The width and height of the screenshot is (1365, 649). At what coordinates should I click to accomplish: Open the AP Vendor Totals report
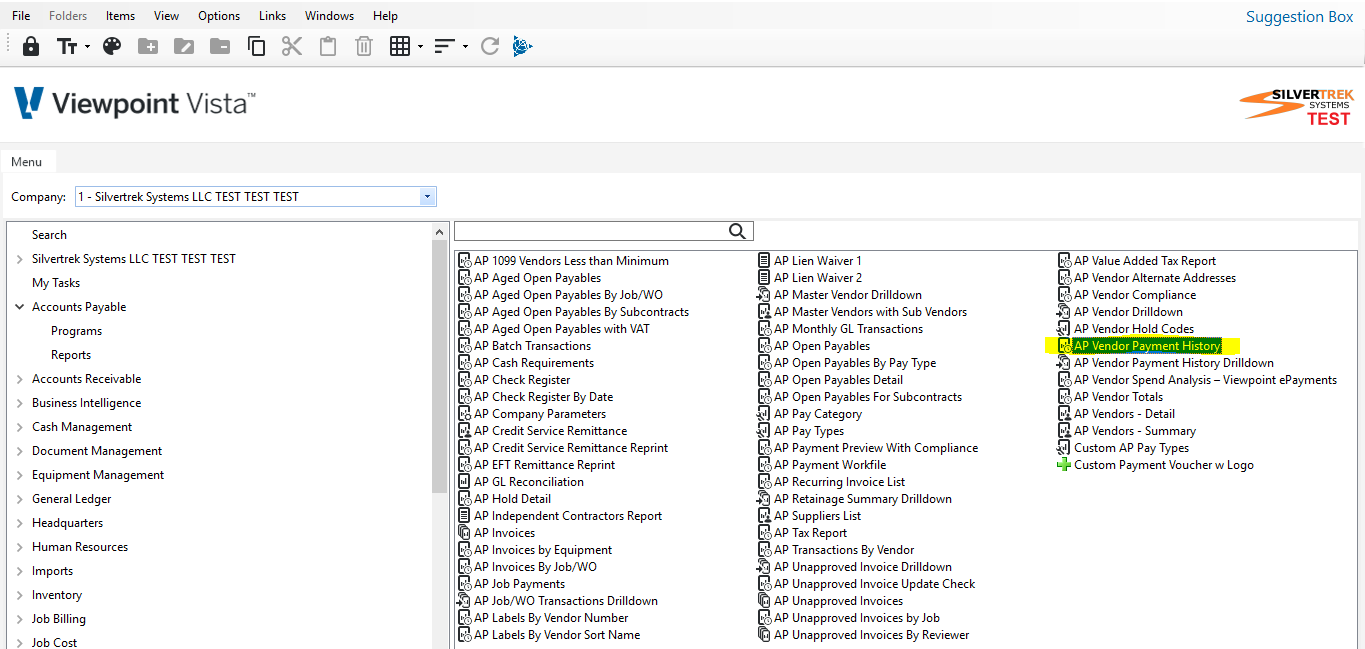pyautogui.click(x=1119, y=397)
